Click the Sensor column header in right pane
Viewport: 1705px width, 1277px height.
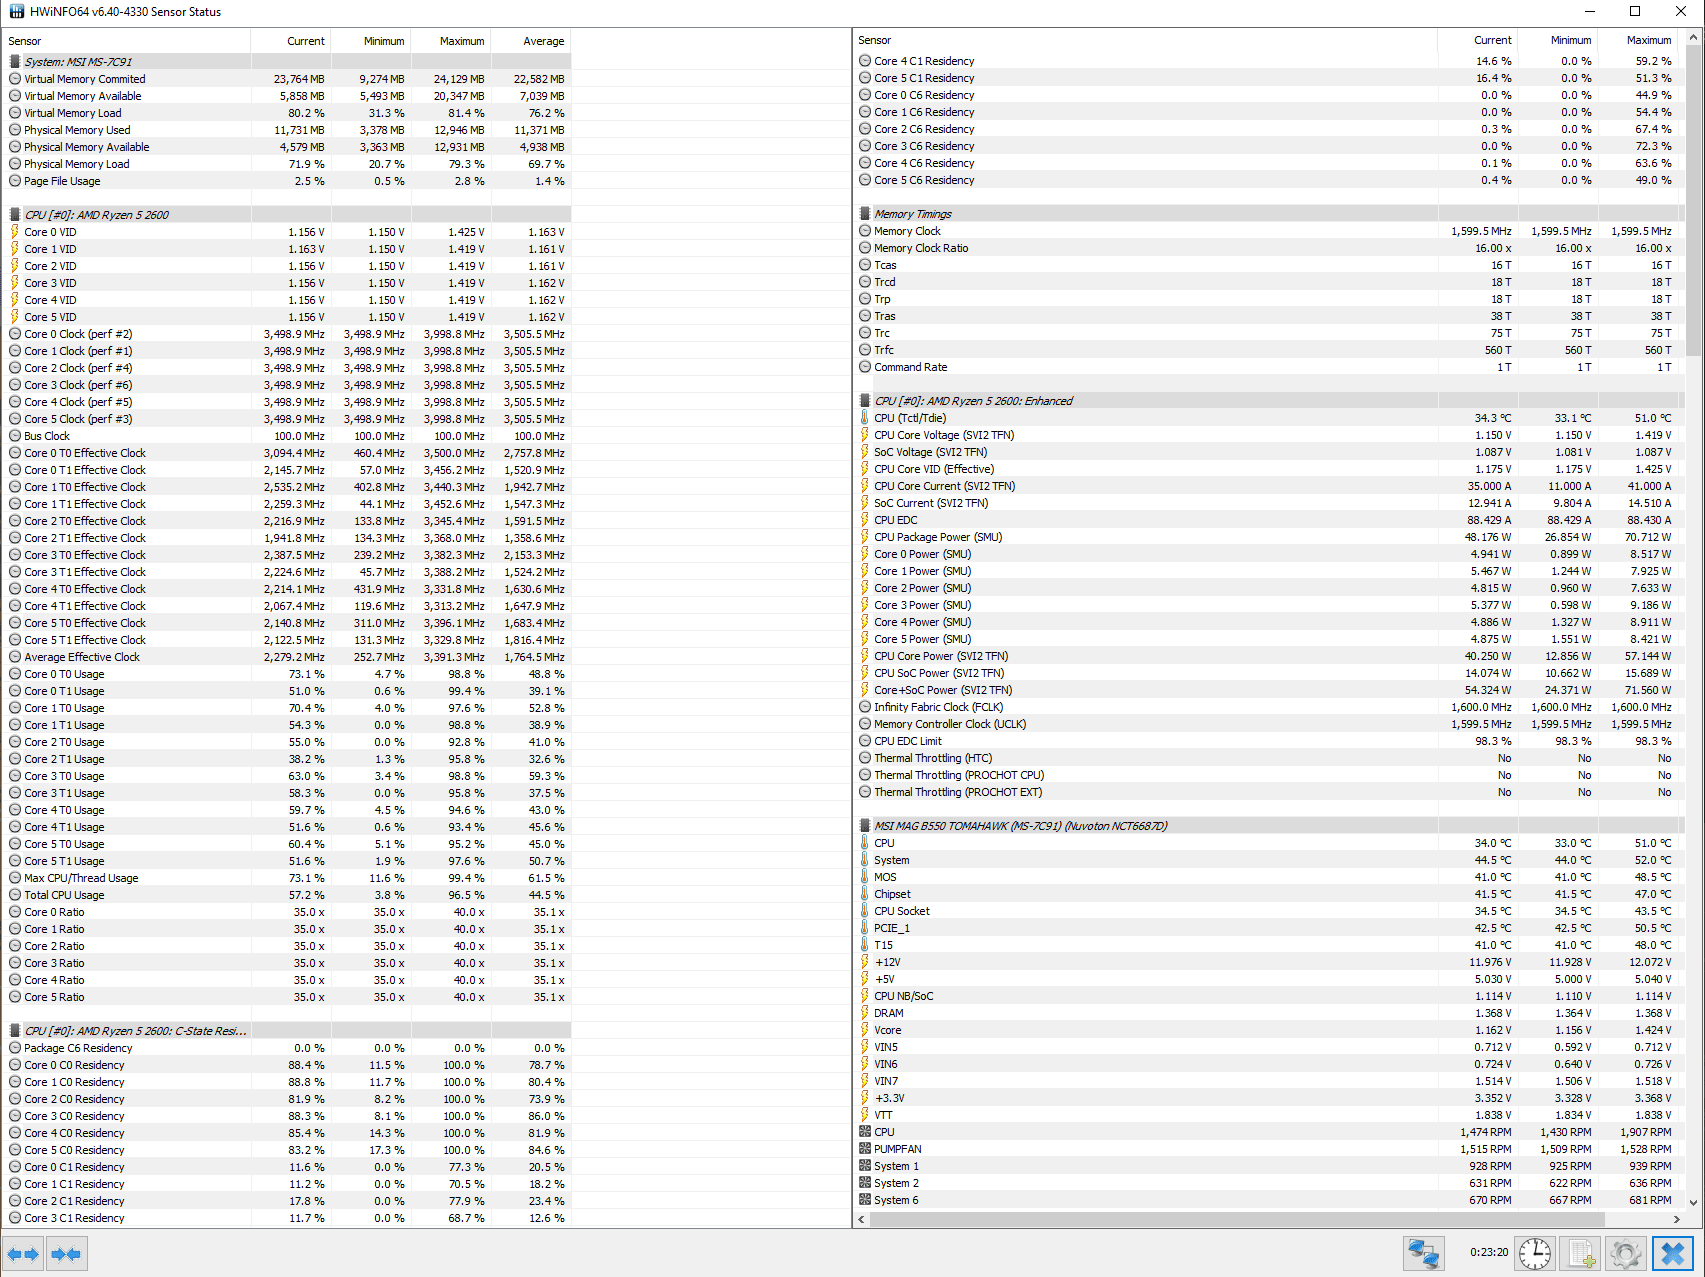pyautogui.click(x=1145, y=40)
